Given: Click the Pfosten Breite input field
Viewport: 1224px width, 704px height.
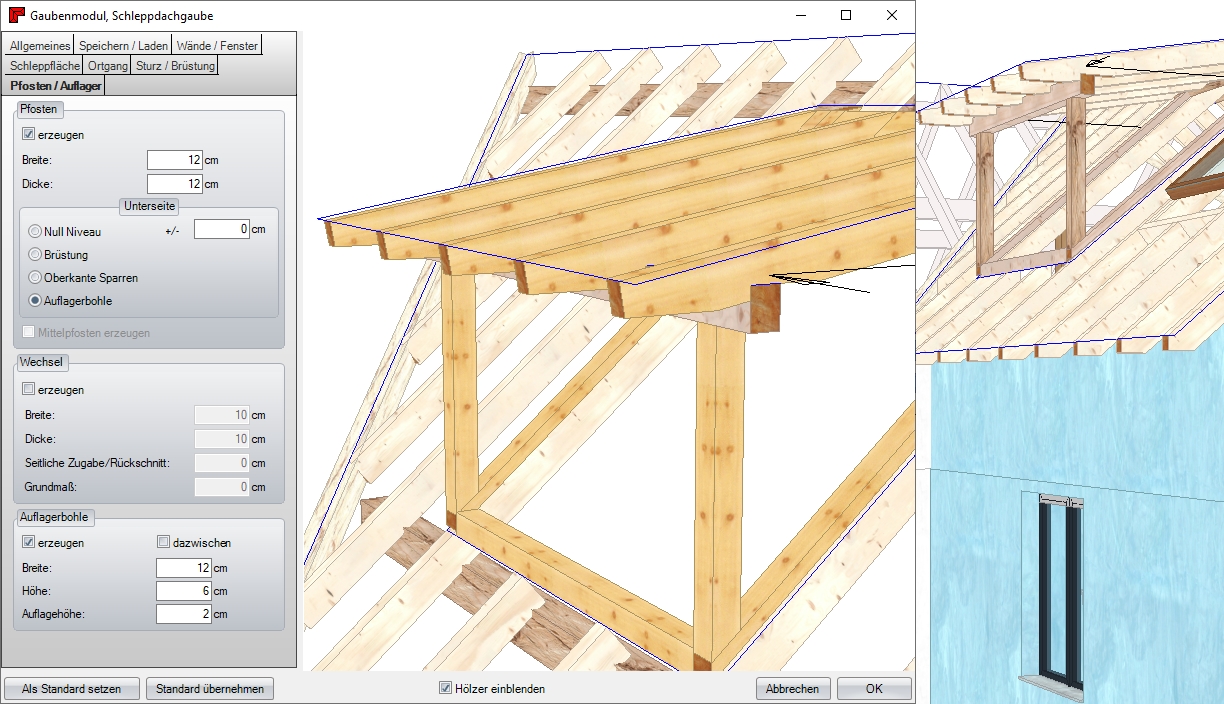Looking at the screenshot, I should coord(174,160).
